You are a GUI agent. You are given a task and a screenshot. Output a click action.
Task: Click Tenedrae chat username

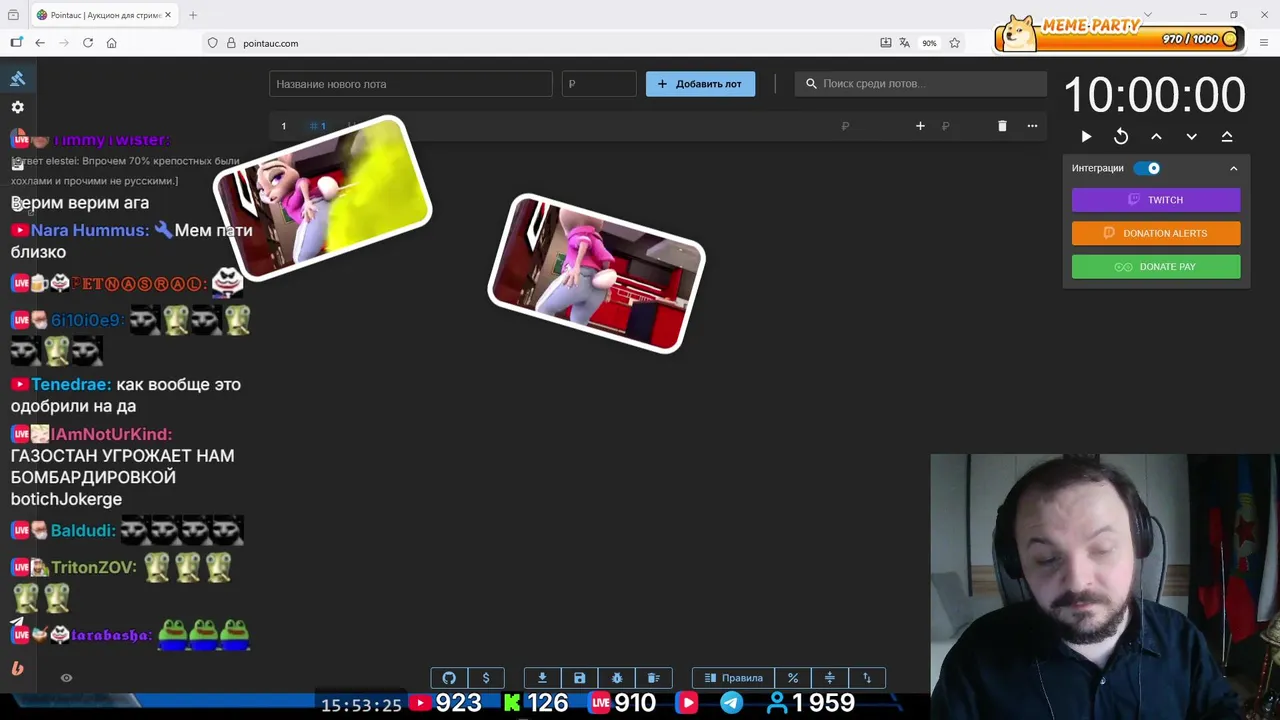(71, 384)
